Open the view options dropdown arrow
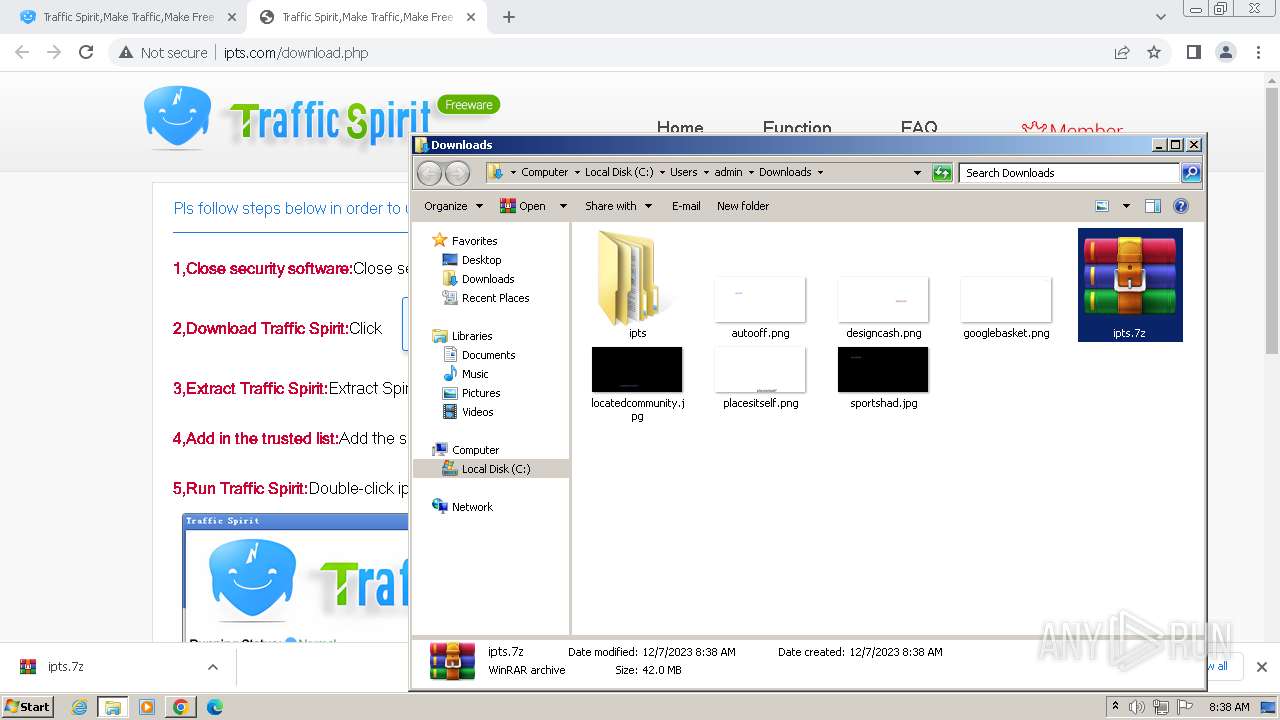Image resolution: width=1280 pixels, height=720 pixels. [1126, 206]
